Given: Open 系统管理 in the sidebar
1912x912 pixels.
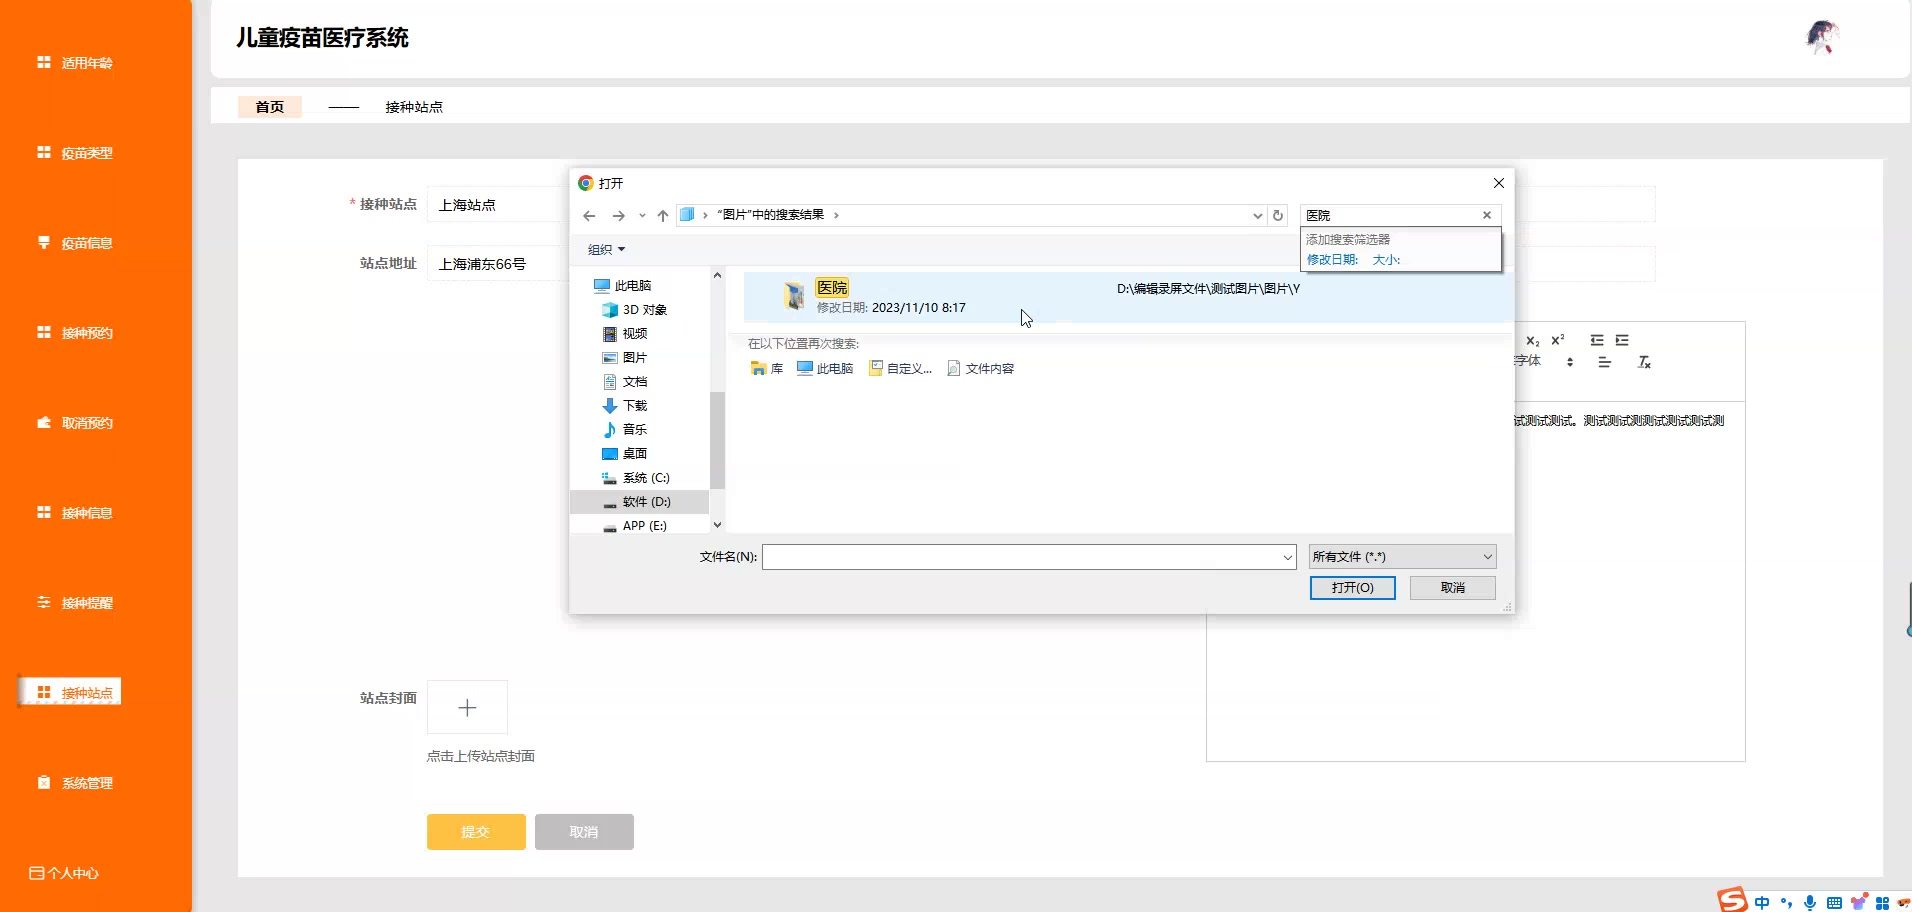Looking at the screenshot, I should coord(75,783).
